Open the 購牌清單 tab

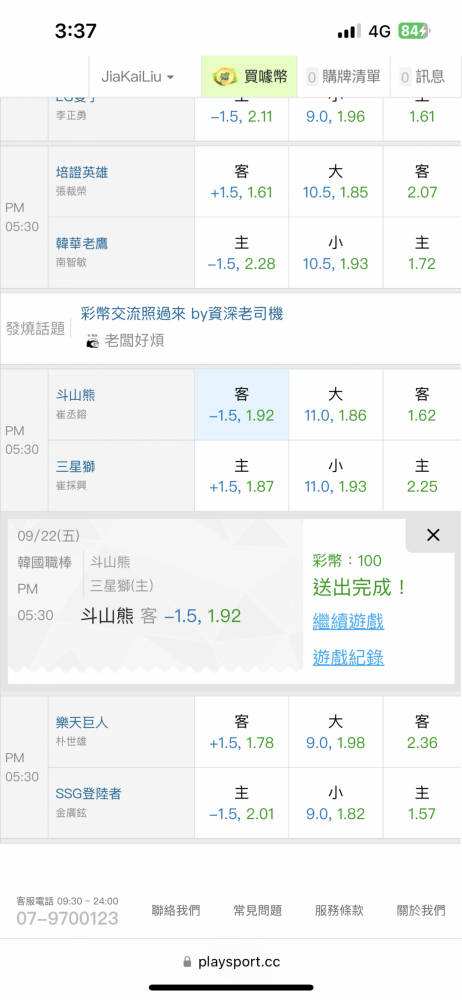click(x=345, y=77)
